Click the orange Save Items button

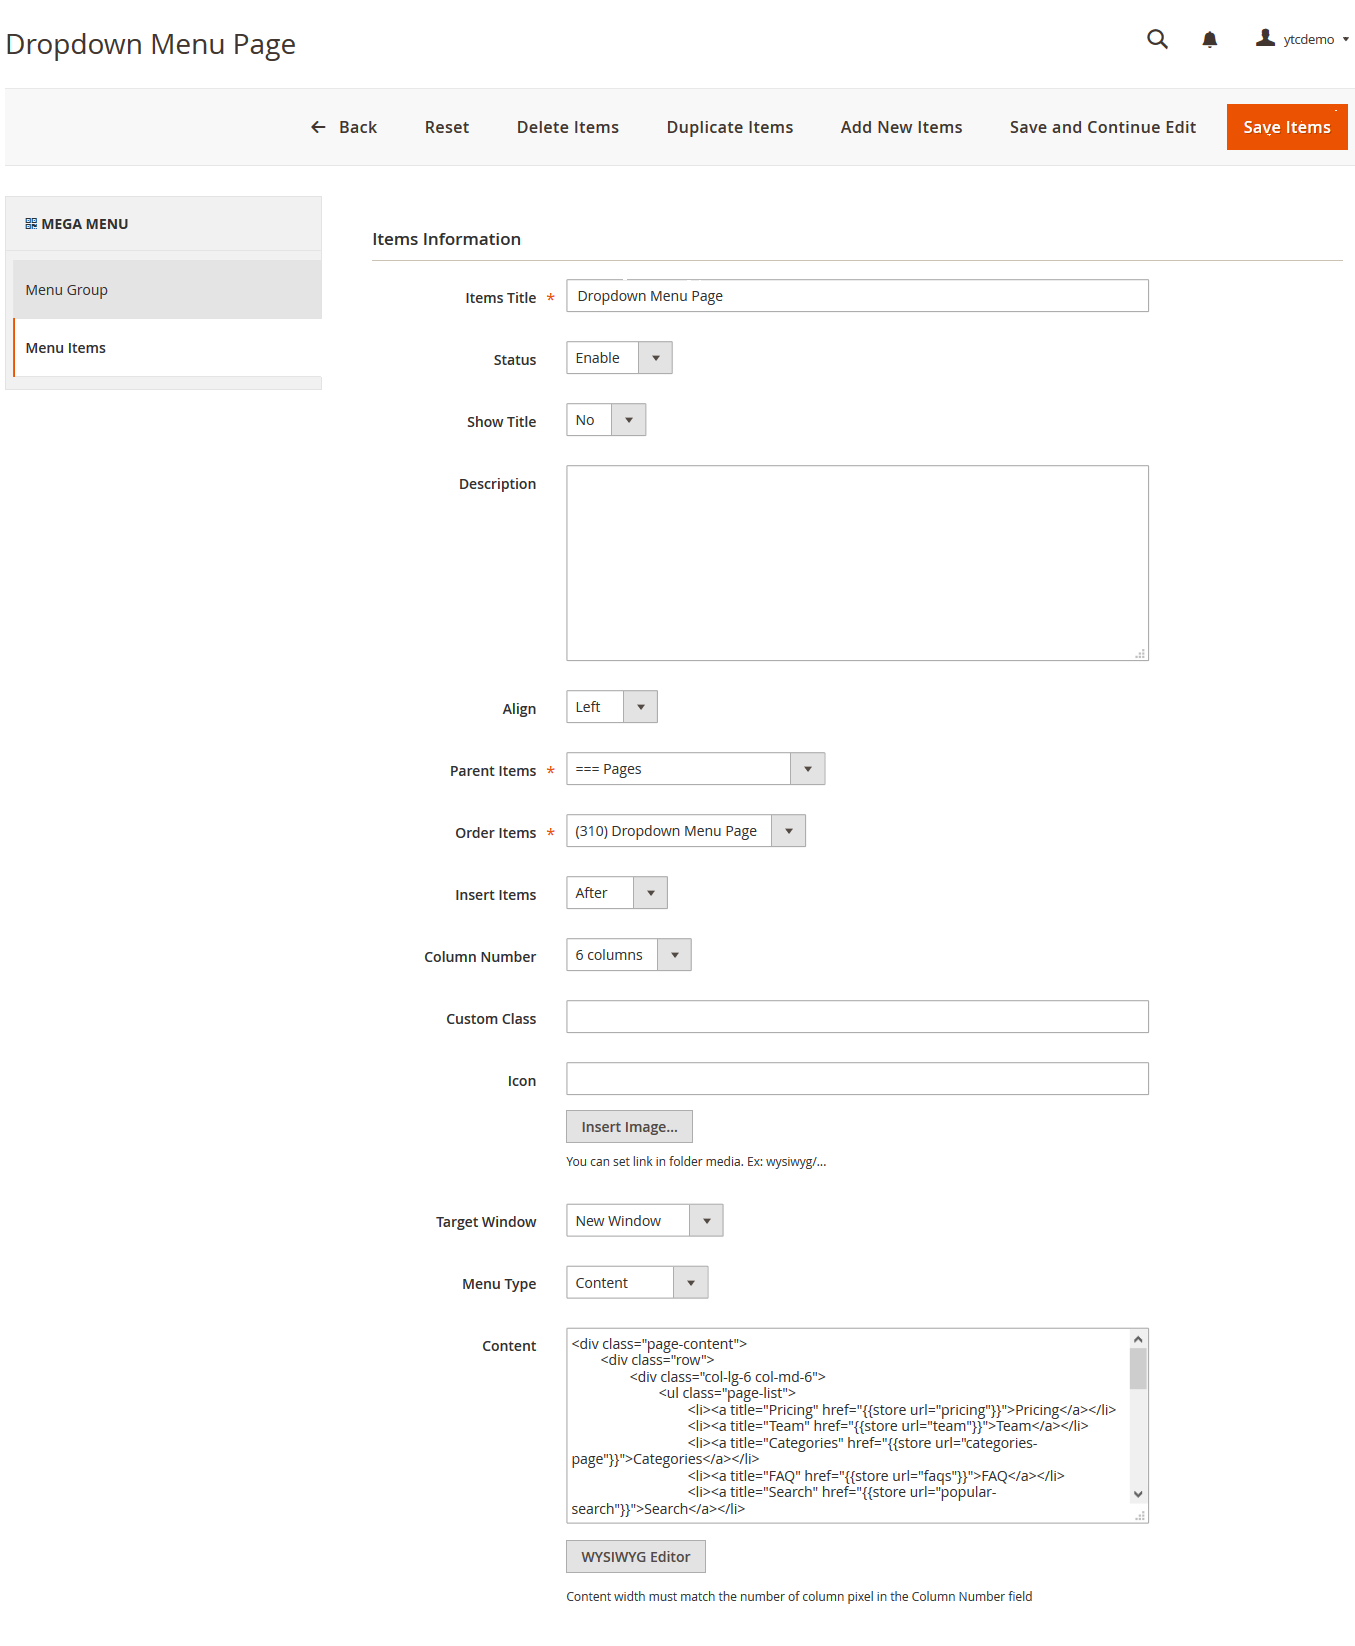1287,127
